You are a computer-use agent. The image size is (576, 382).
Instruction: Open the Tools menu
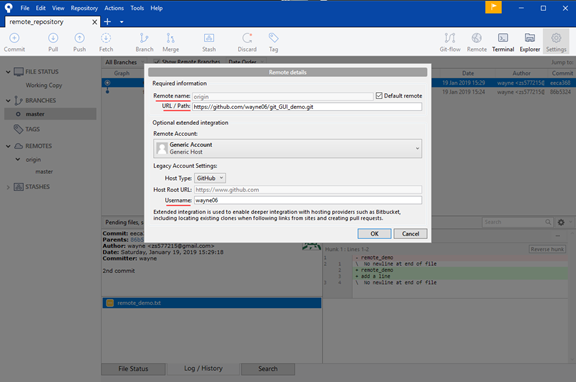pos(137,8)
